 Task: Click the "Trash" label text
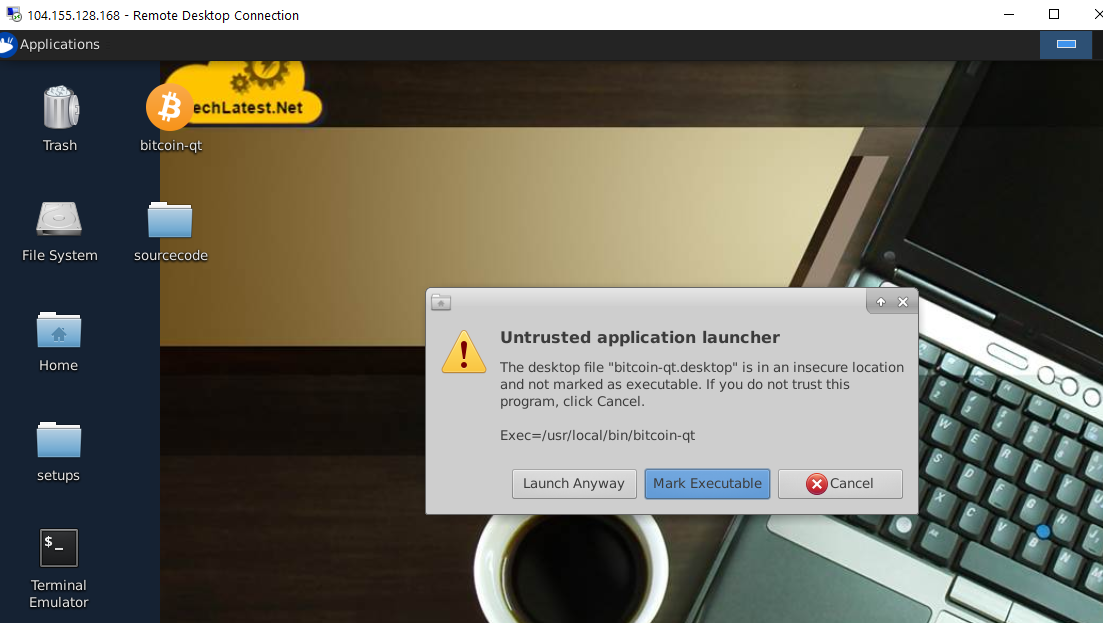60,146
